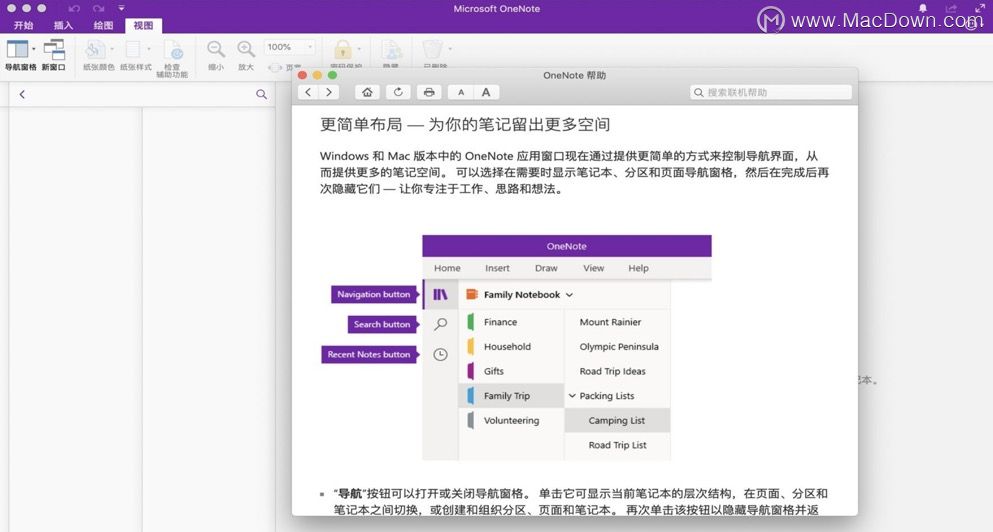Click the password protection lock icon
This screenshot has width=993, height=532.
coord(343,49)
